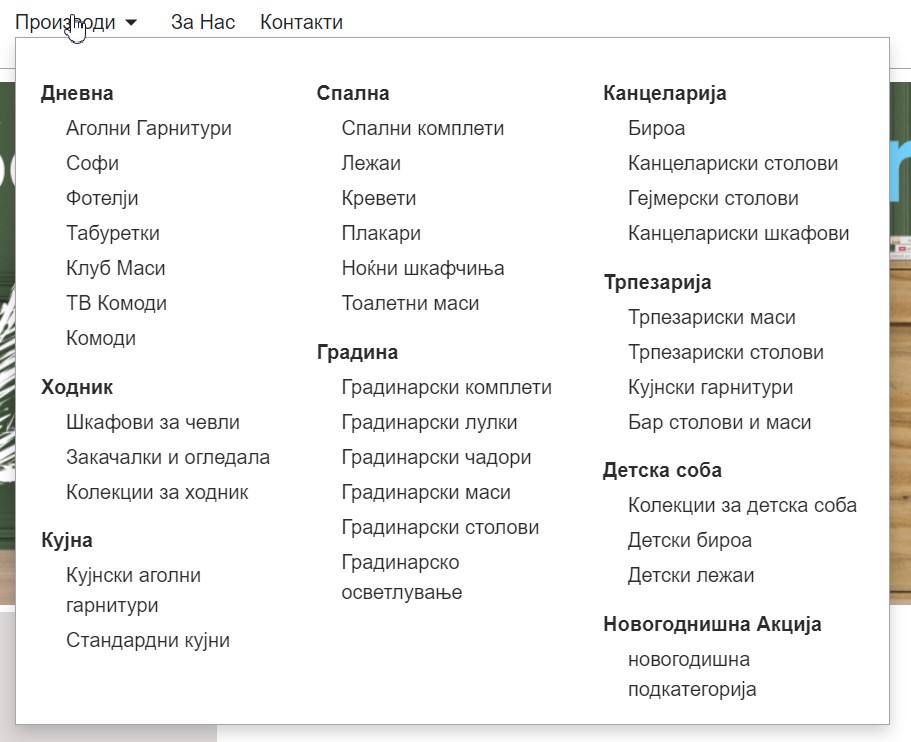Viewport: 911px width, 742px height.
Task: Click the Новогоднишна Акција heading
Action: 712,624
